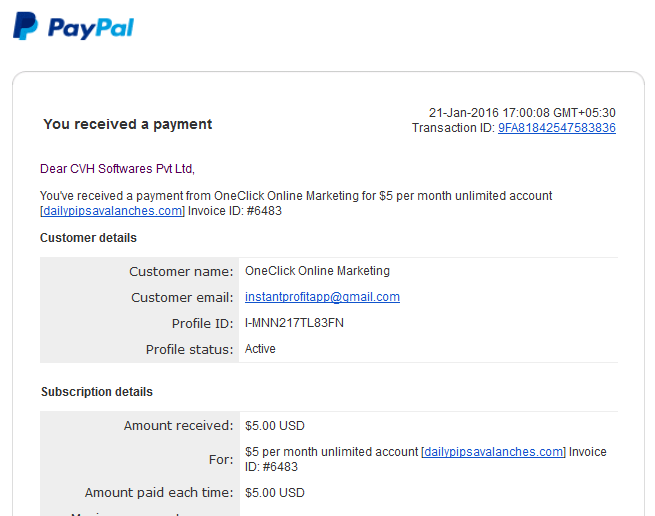Image resolution: width=655 pixels, height=516 pixels.
Task: Click the 'Customer email:' field label
Action: coord(182,297)
